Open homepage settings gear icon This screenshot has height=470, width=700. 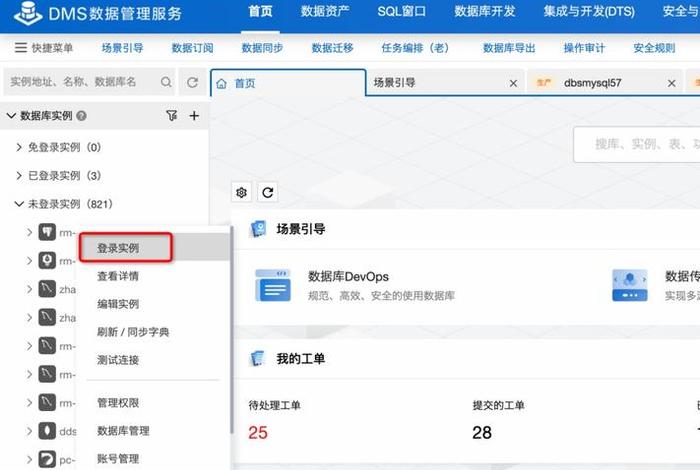pyautogui.click(x=242, y=192)
